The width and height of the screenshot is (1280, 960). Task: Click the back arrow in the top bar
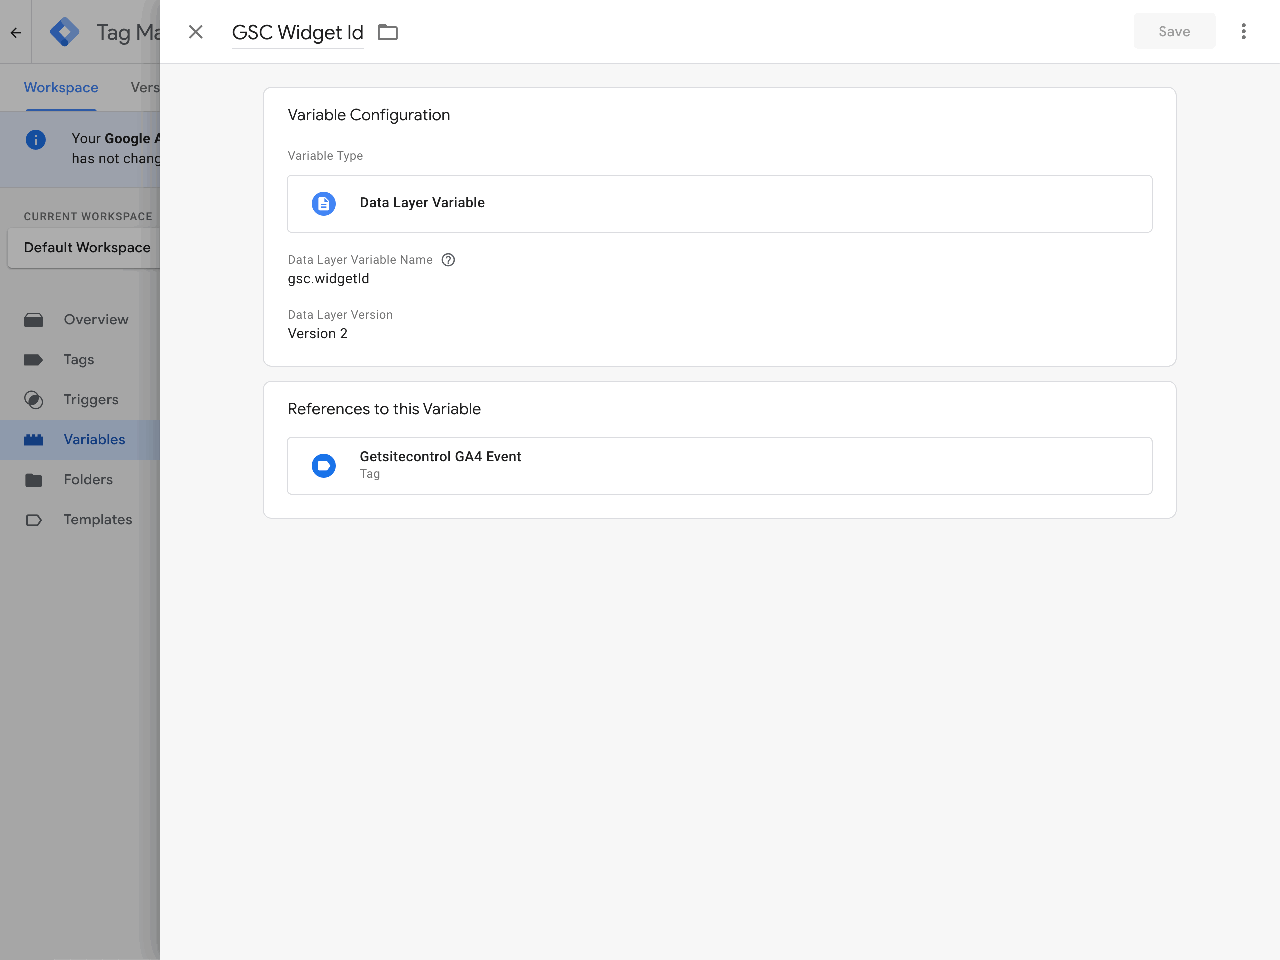[14, 31]
